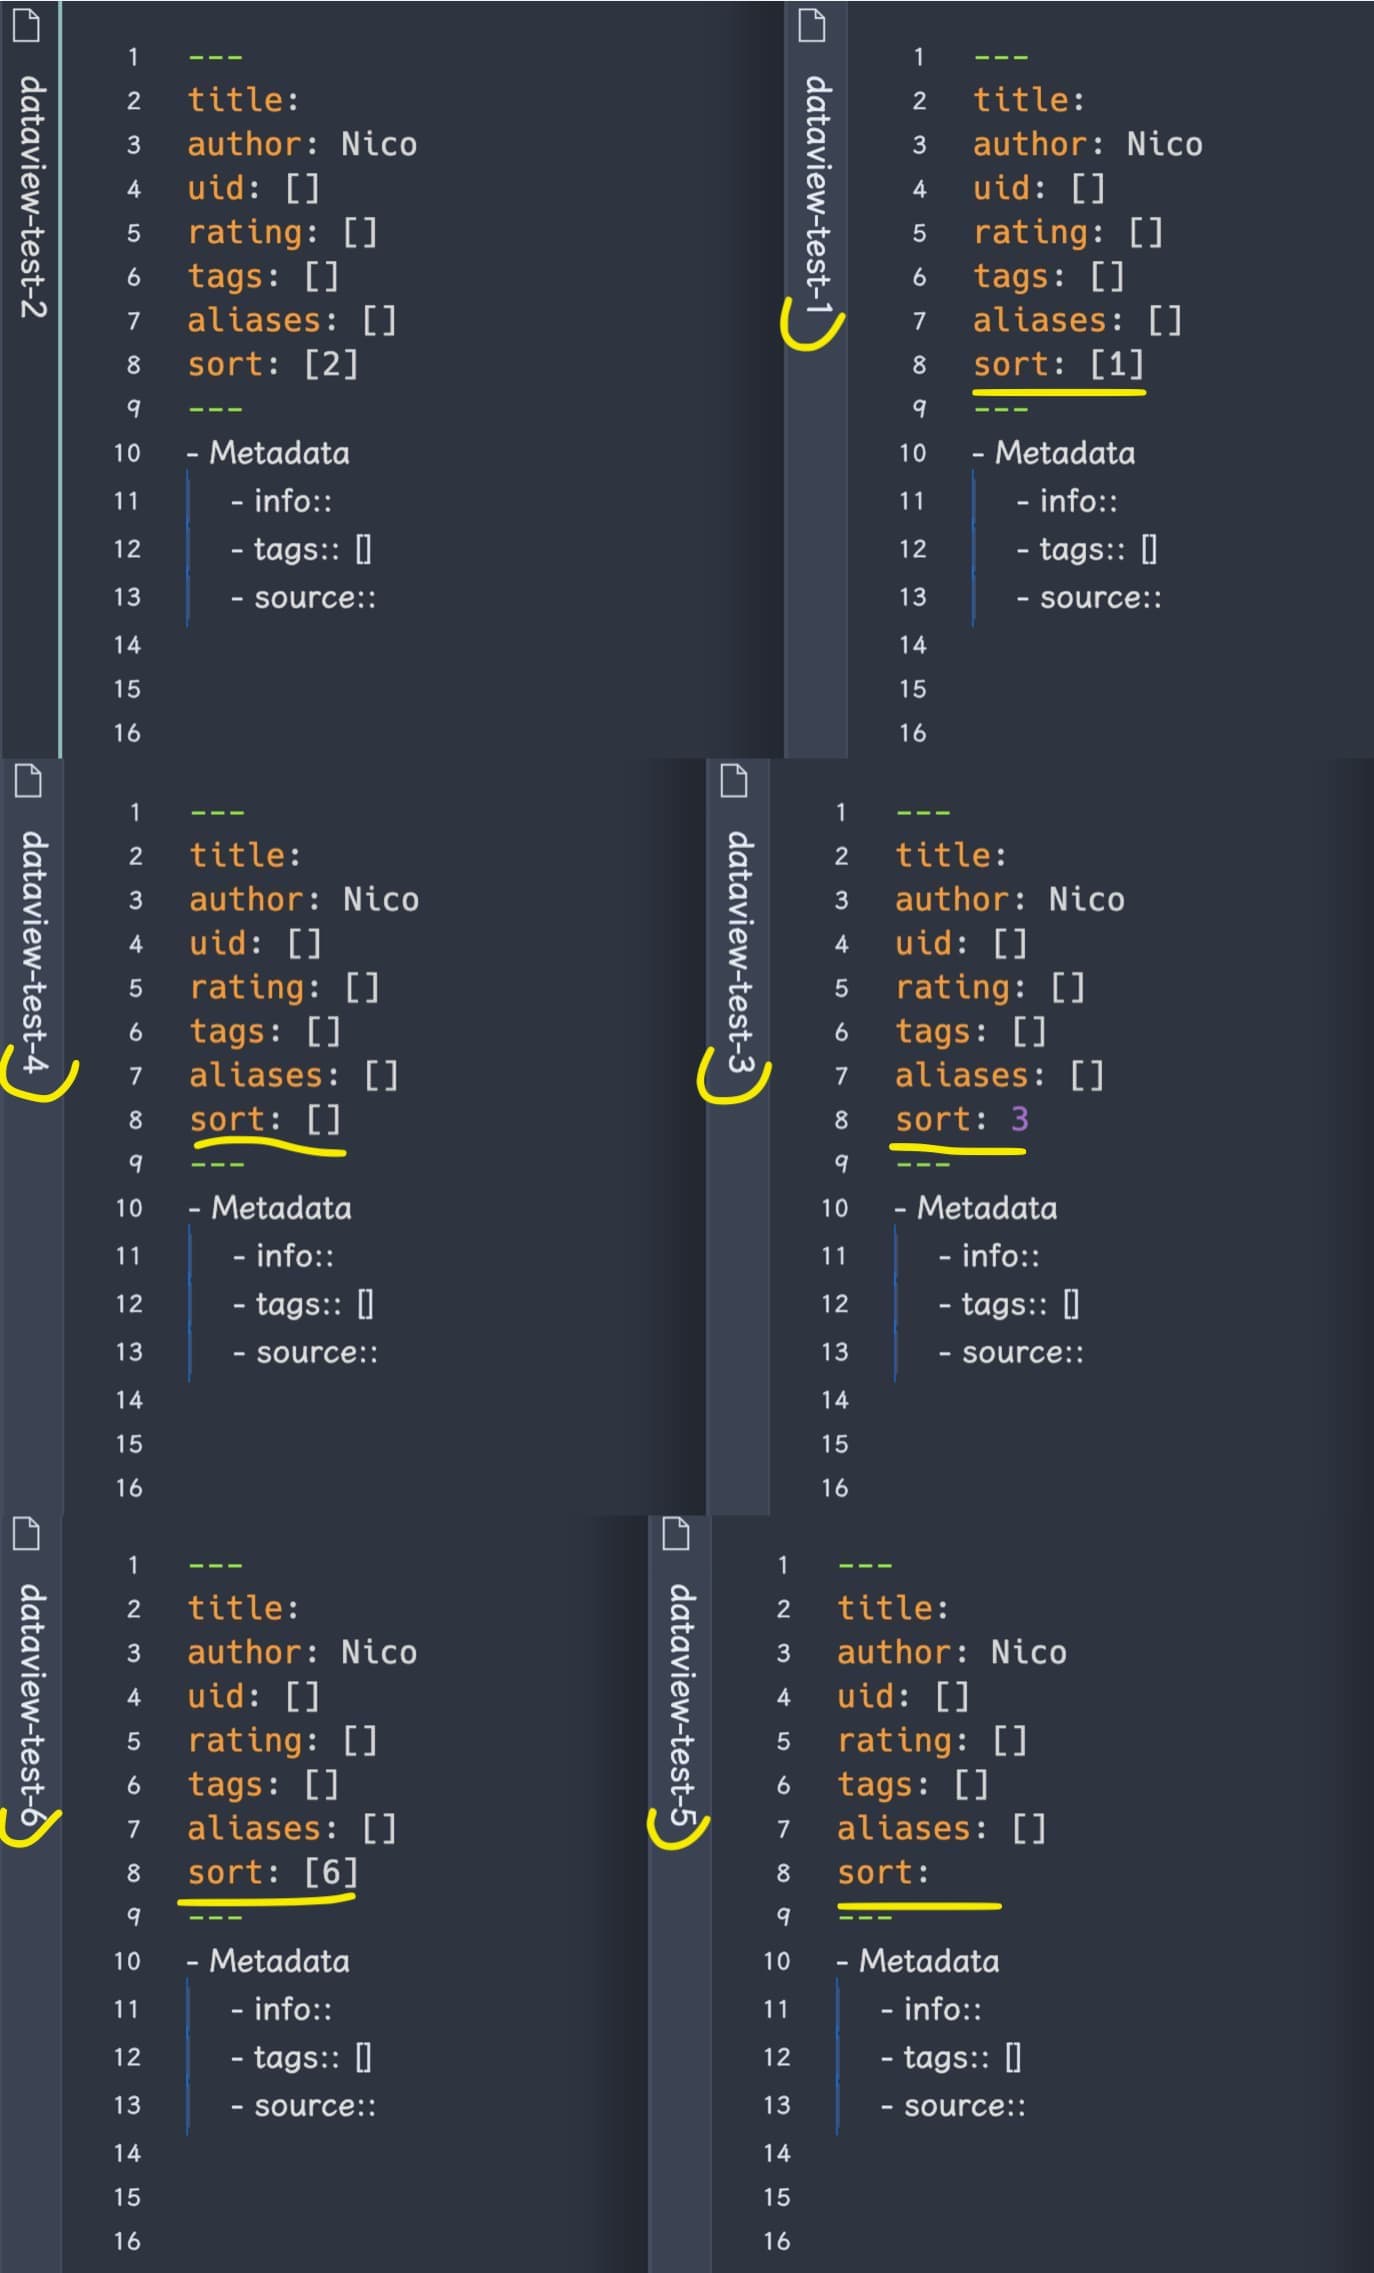Click '- Metadata' in dataview-test-1
The width and height of the screenshot is (1374, 2273).
(x=1054, y=453)
